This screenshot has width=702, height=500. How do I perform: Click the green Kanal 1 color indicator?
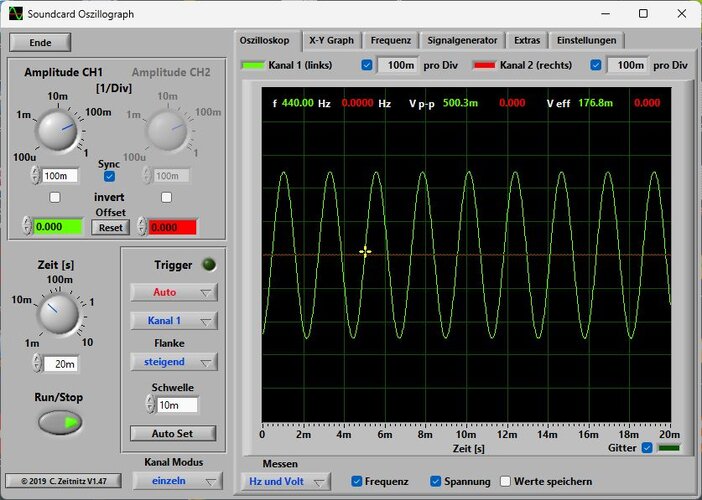(x=253, y=65)
